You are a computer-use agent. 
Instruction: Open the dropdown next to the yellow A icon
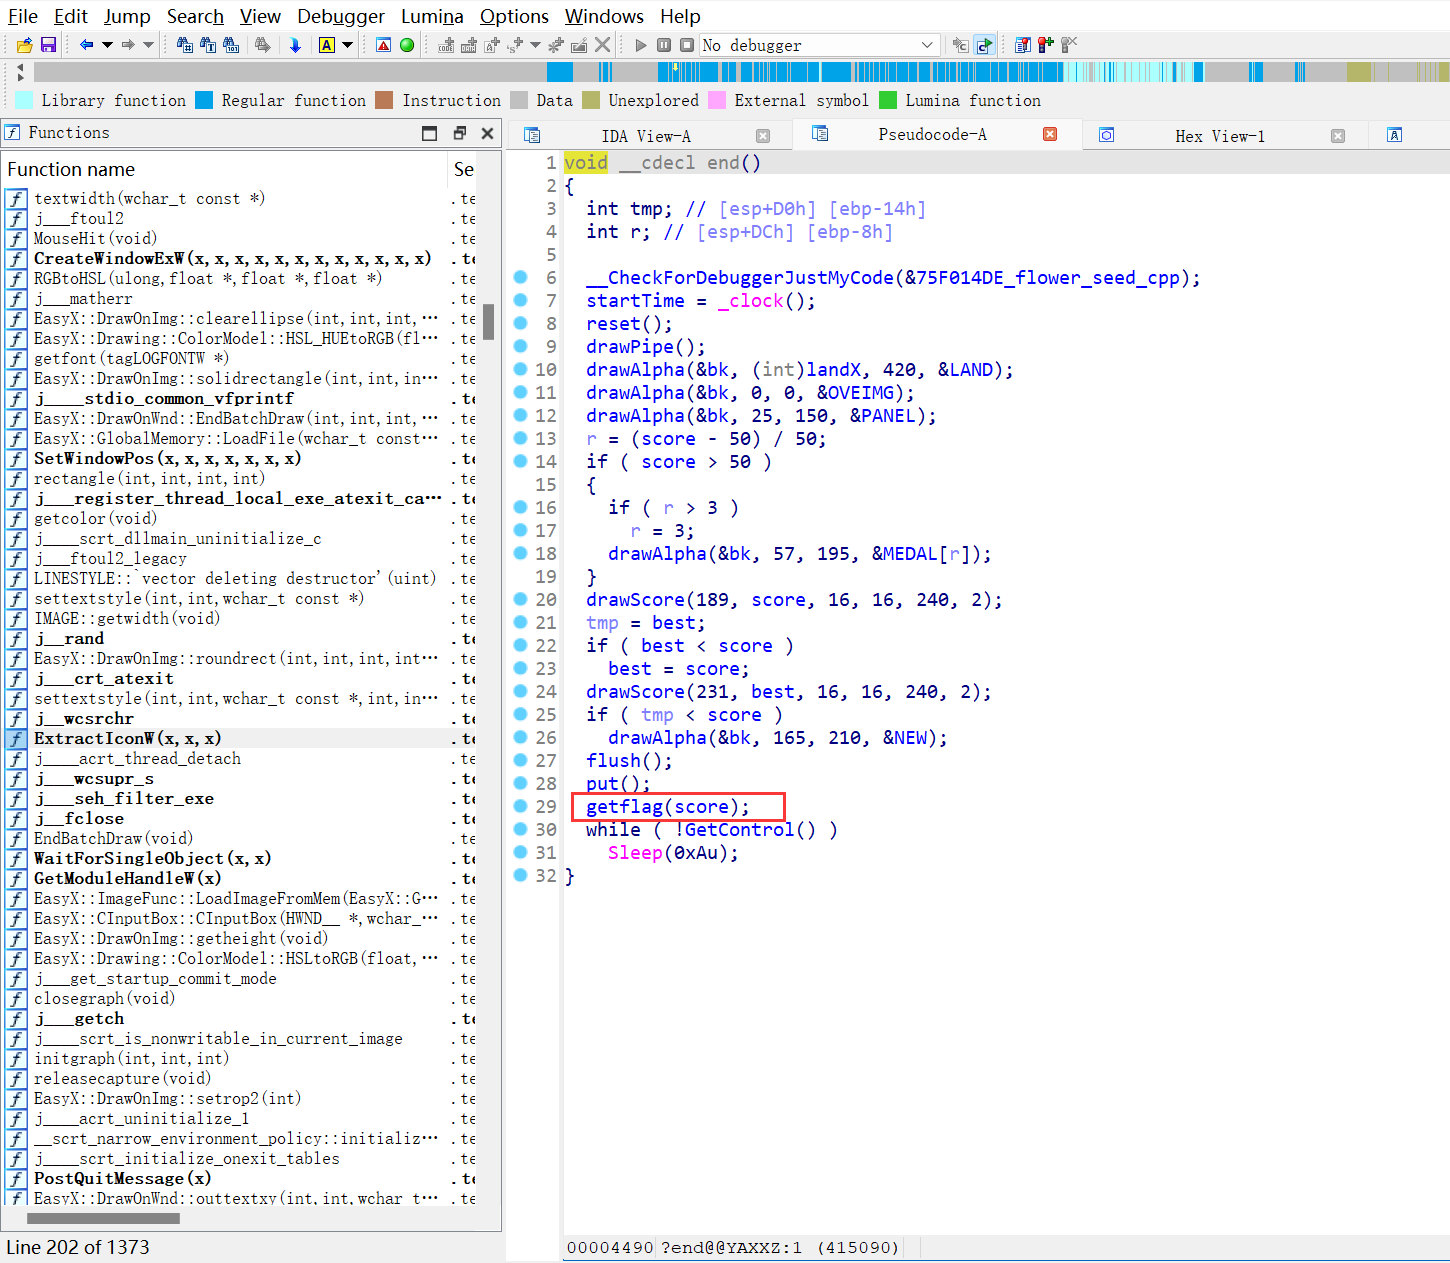(x=347, y=45)
